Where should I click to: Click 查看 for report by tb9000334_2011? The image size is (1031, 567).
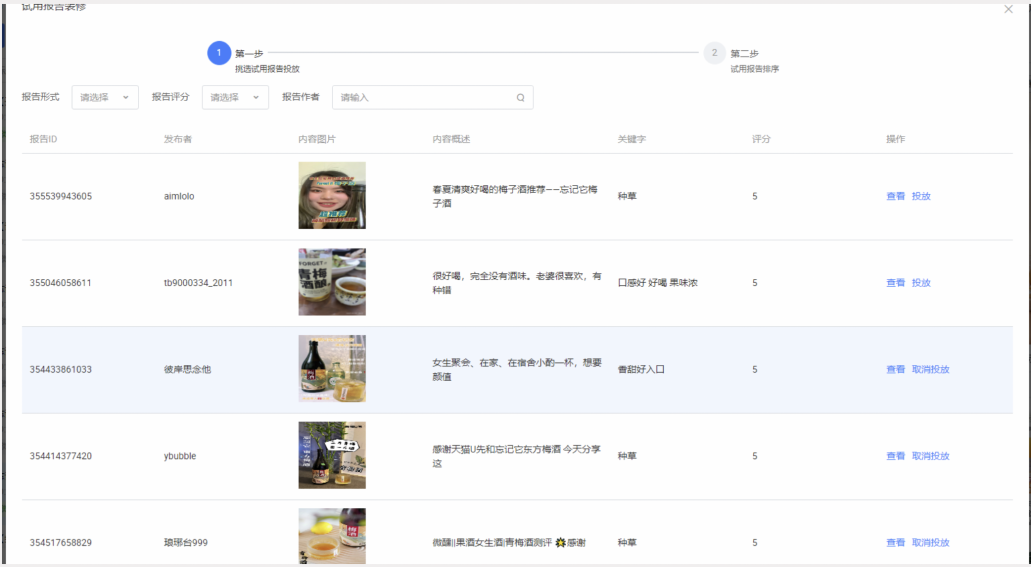point(896,283)
